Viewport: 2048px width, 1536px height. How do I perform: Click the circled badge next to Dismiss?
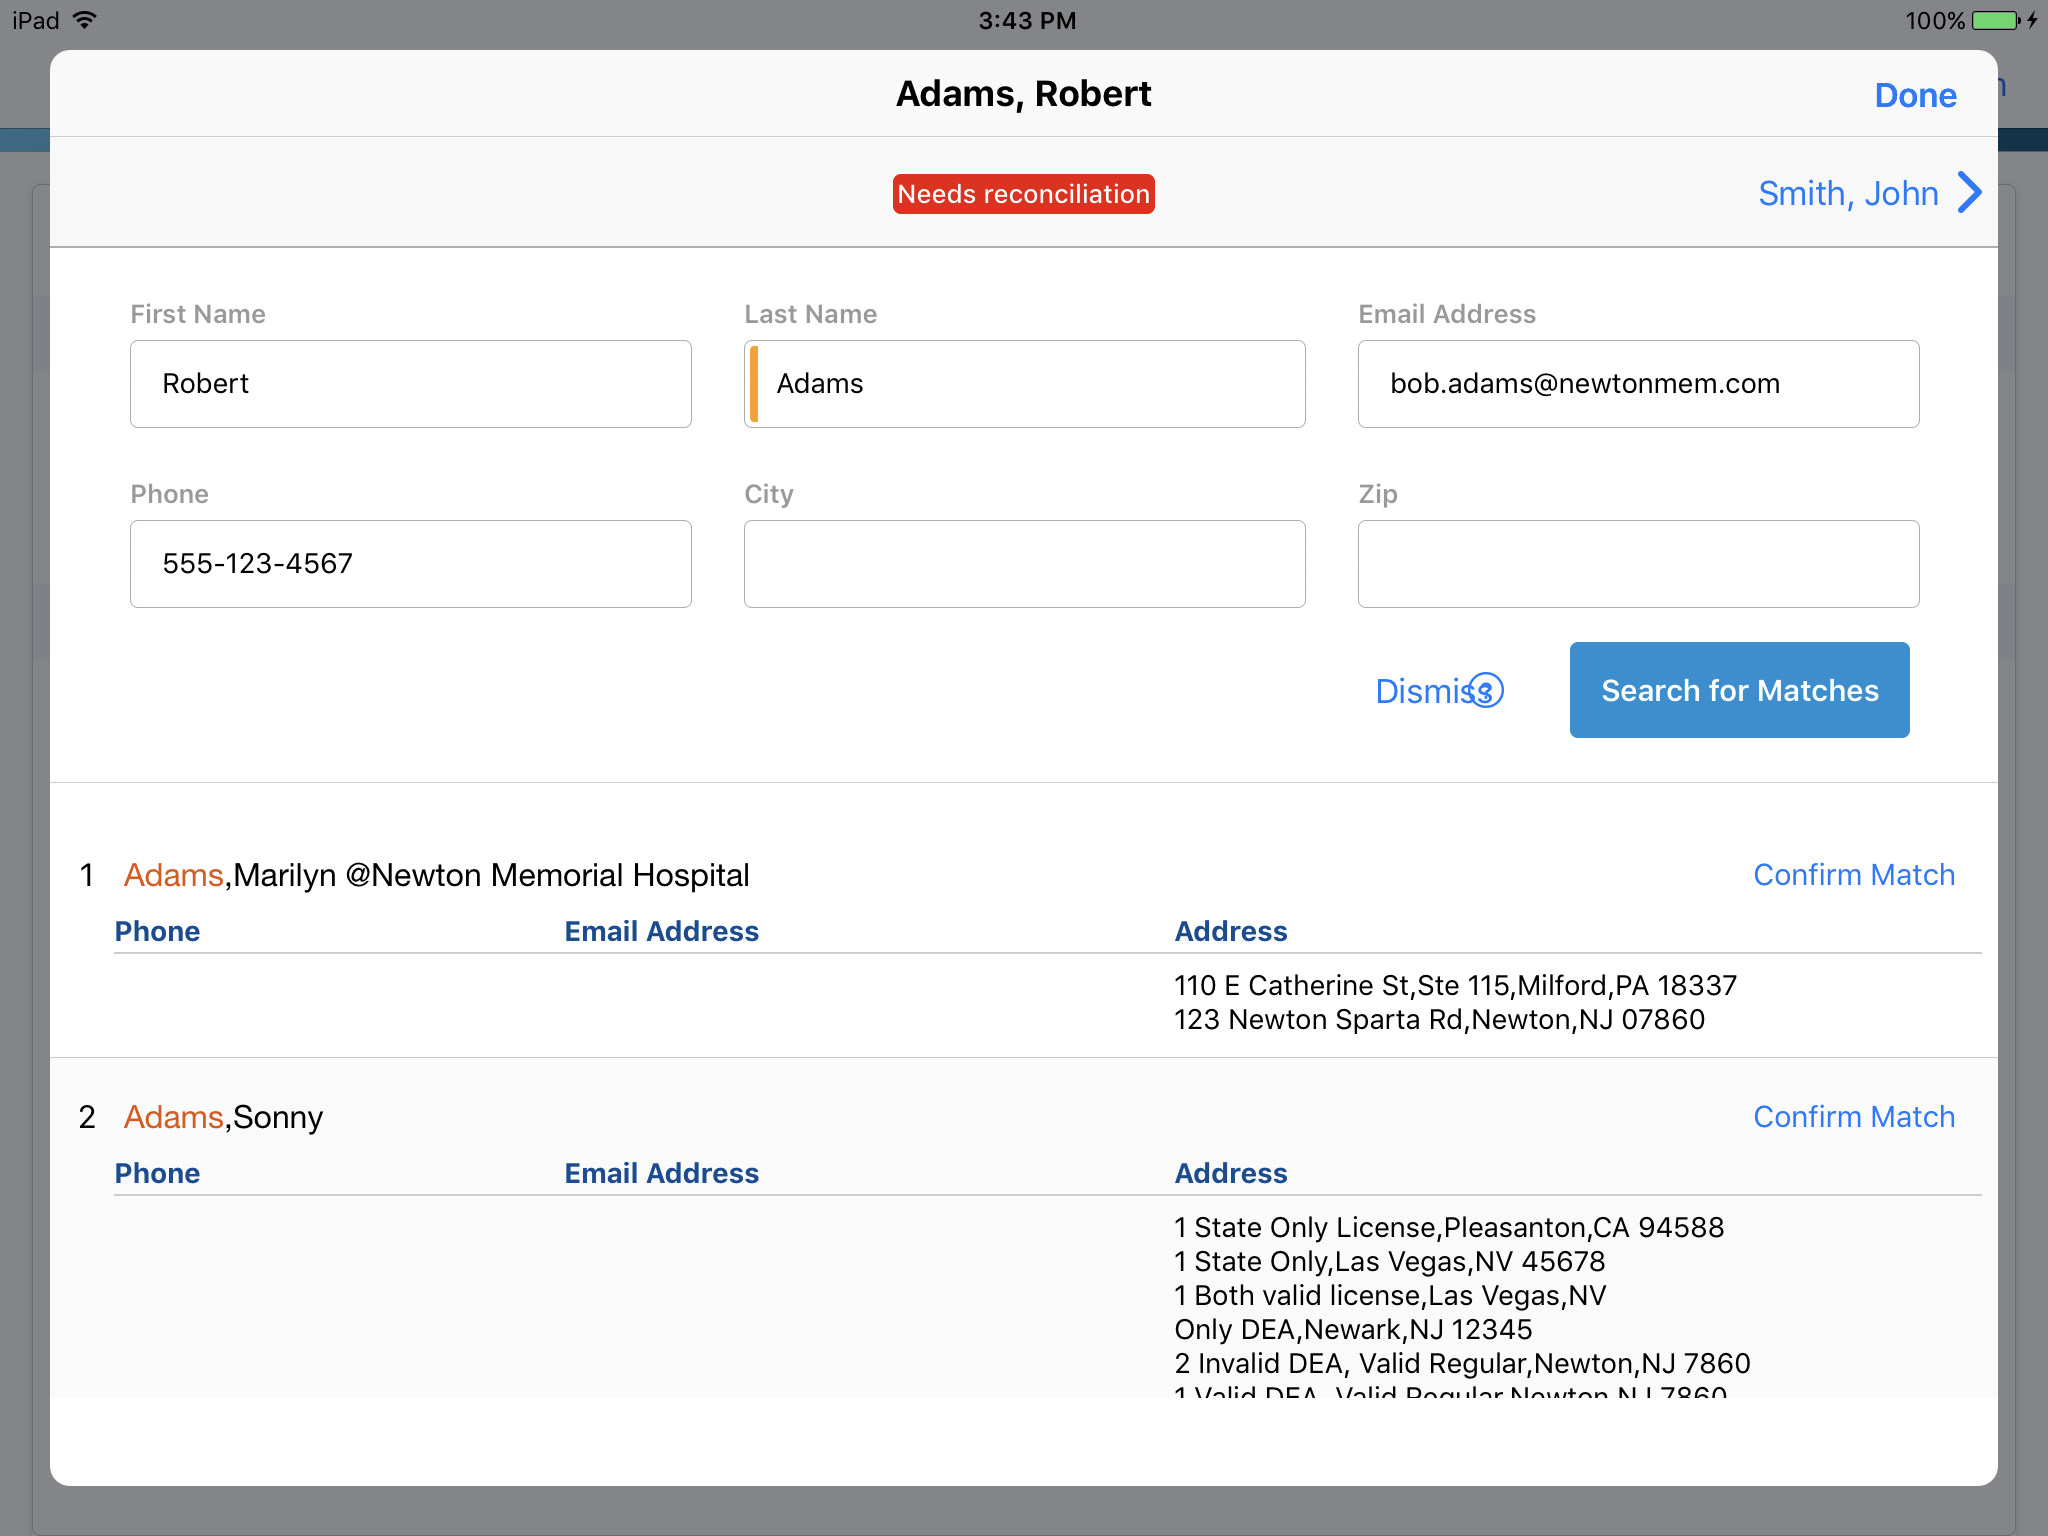click(x=1487, y=690)
